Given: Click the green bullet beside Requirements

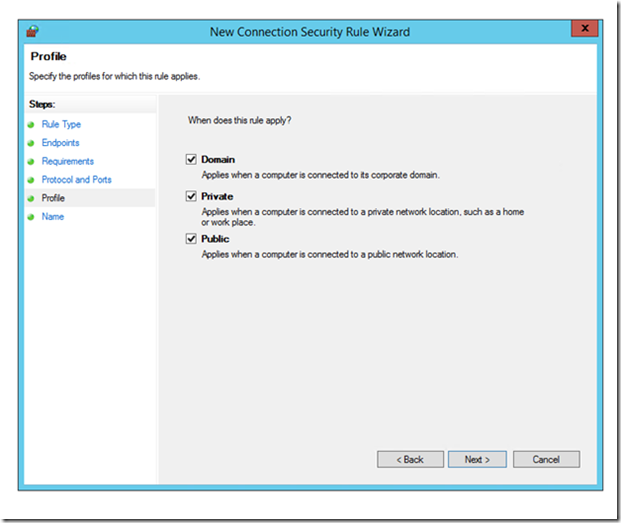Looking at the screenshot, I should pyautogui.click(x=31, y=162).
